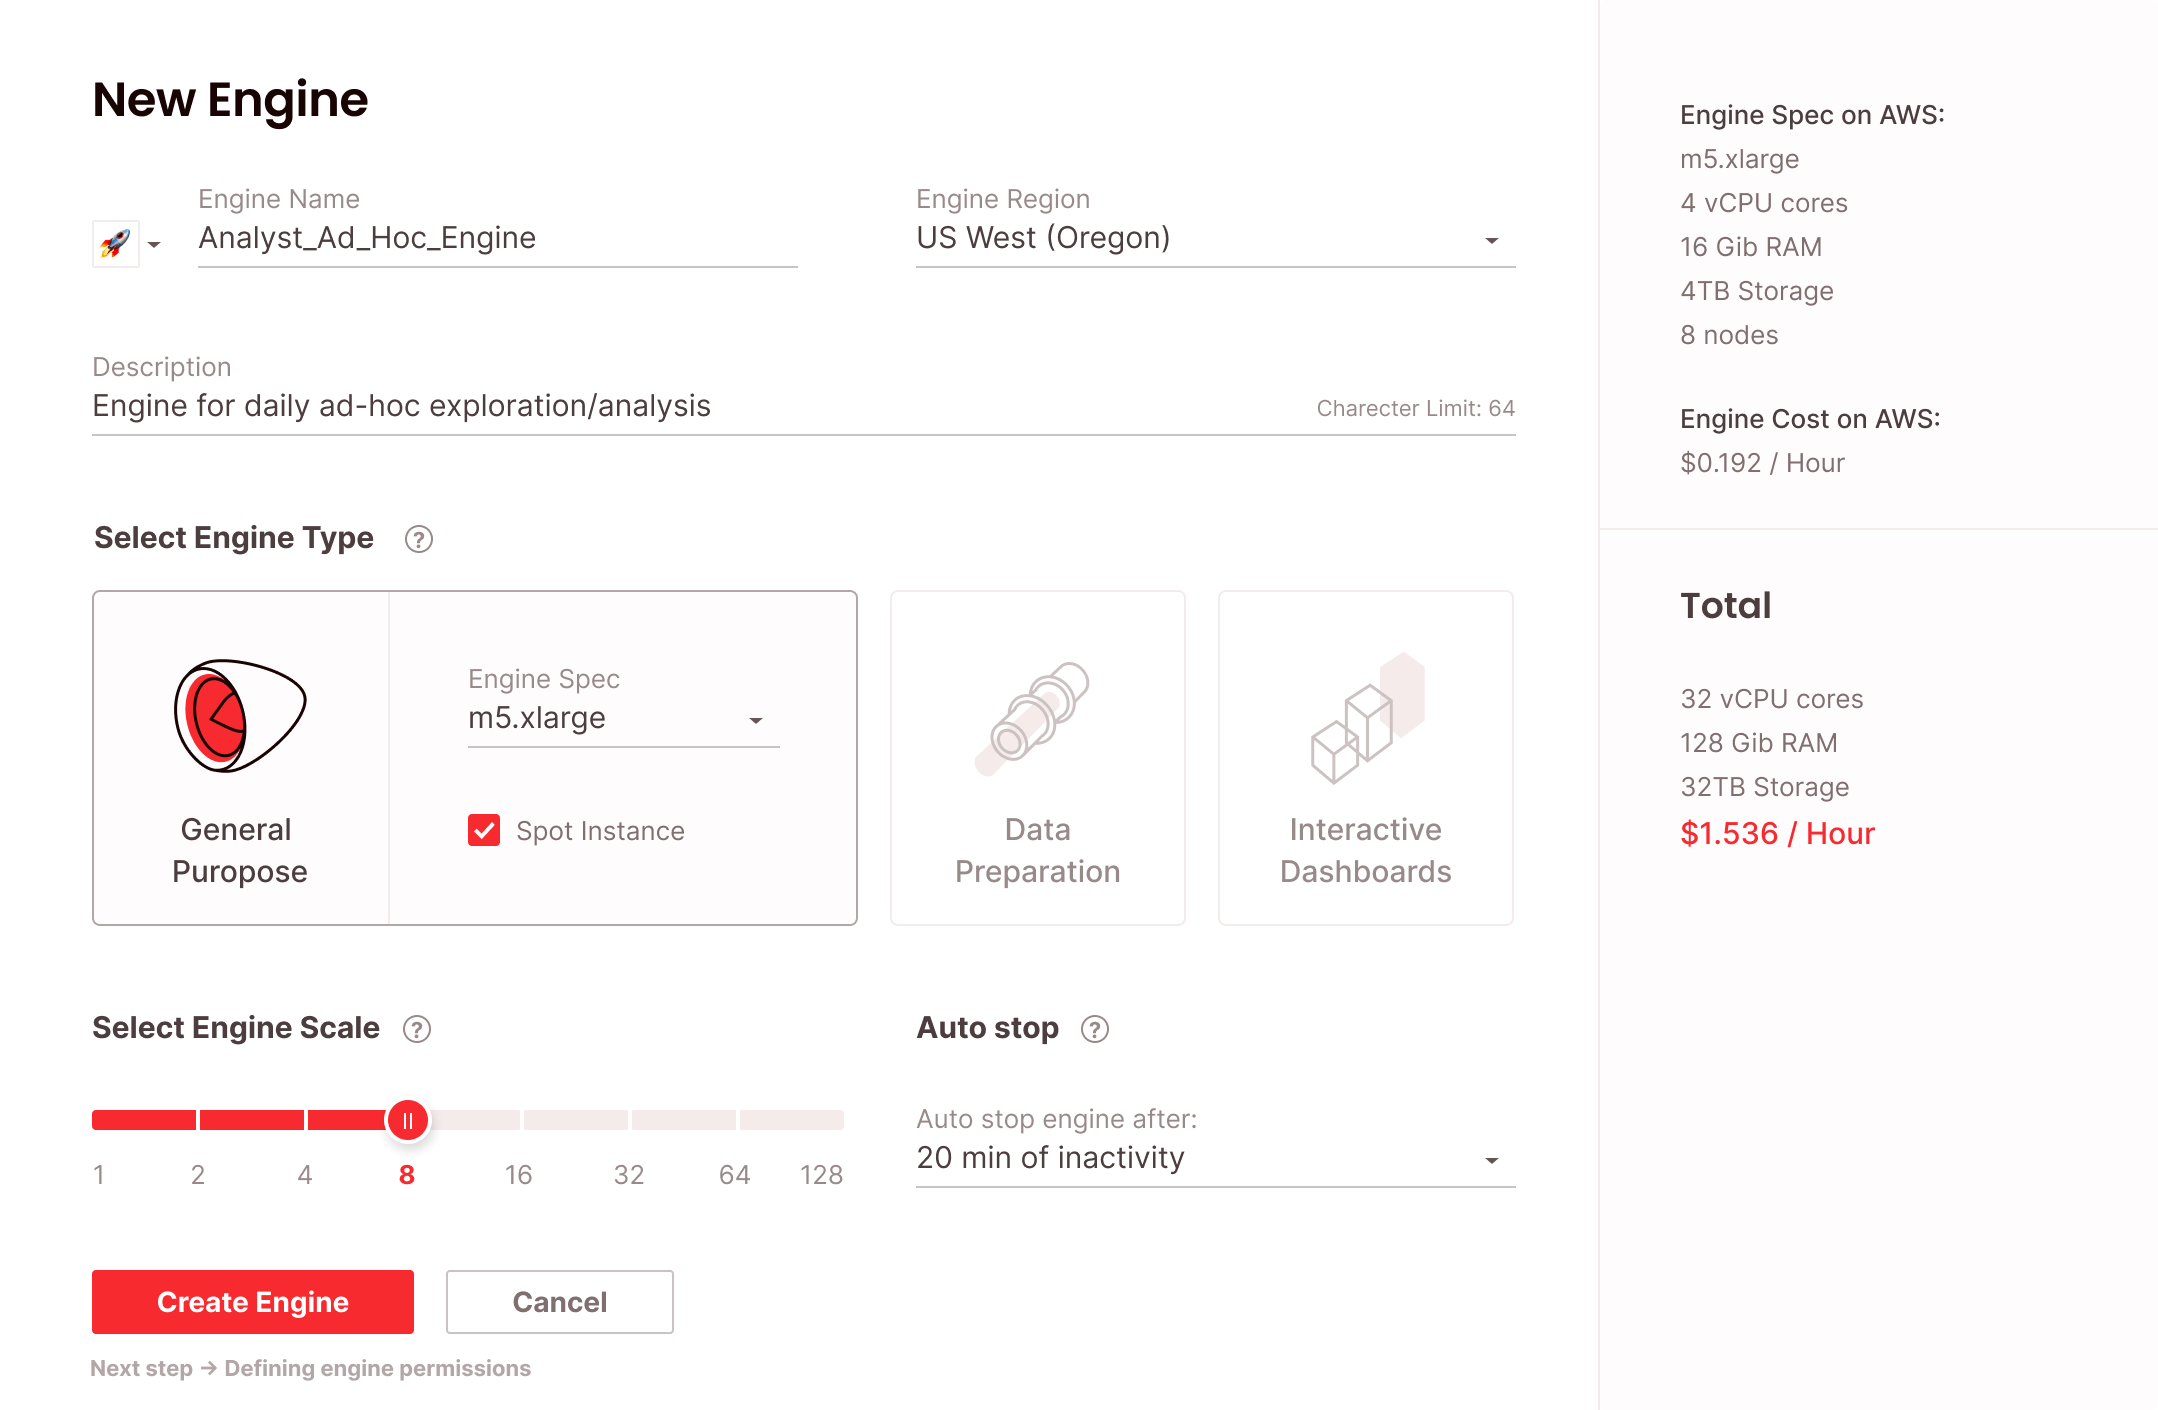2158x1410 pixels.
Task: Open the engine icon picker arrow
Action: point(154,245)
